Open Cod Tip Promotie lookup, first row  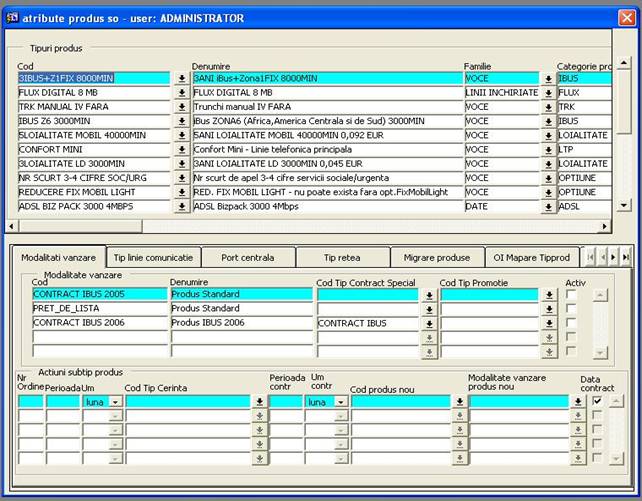[x=548, y=295]
